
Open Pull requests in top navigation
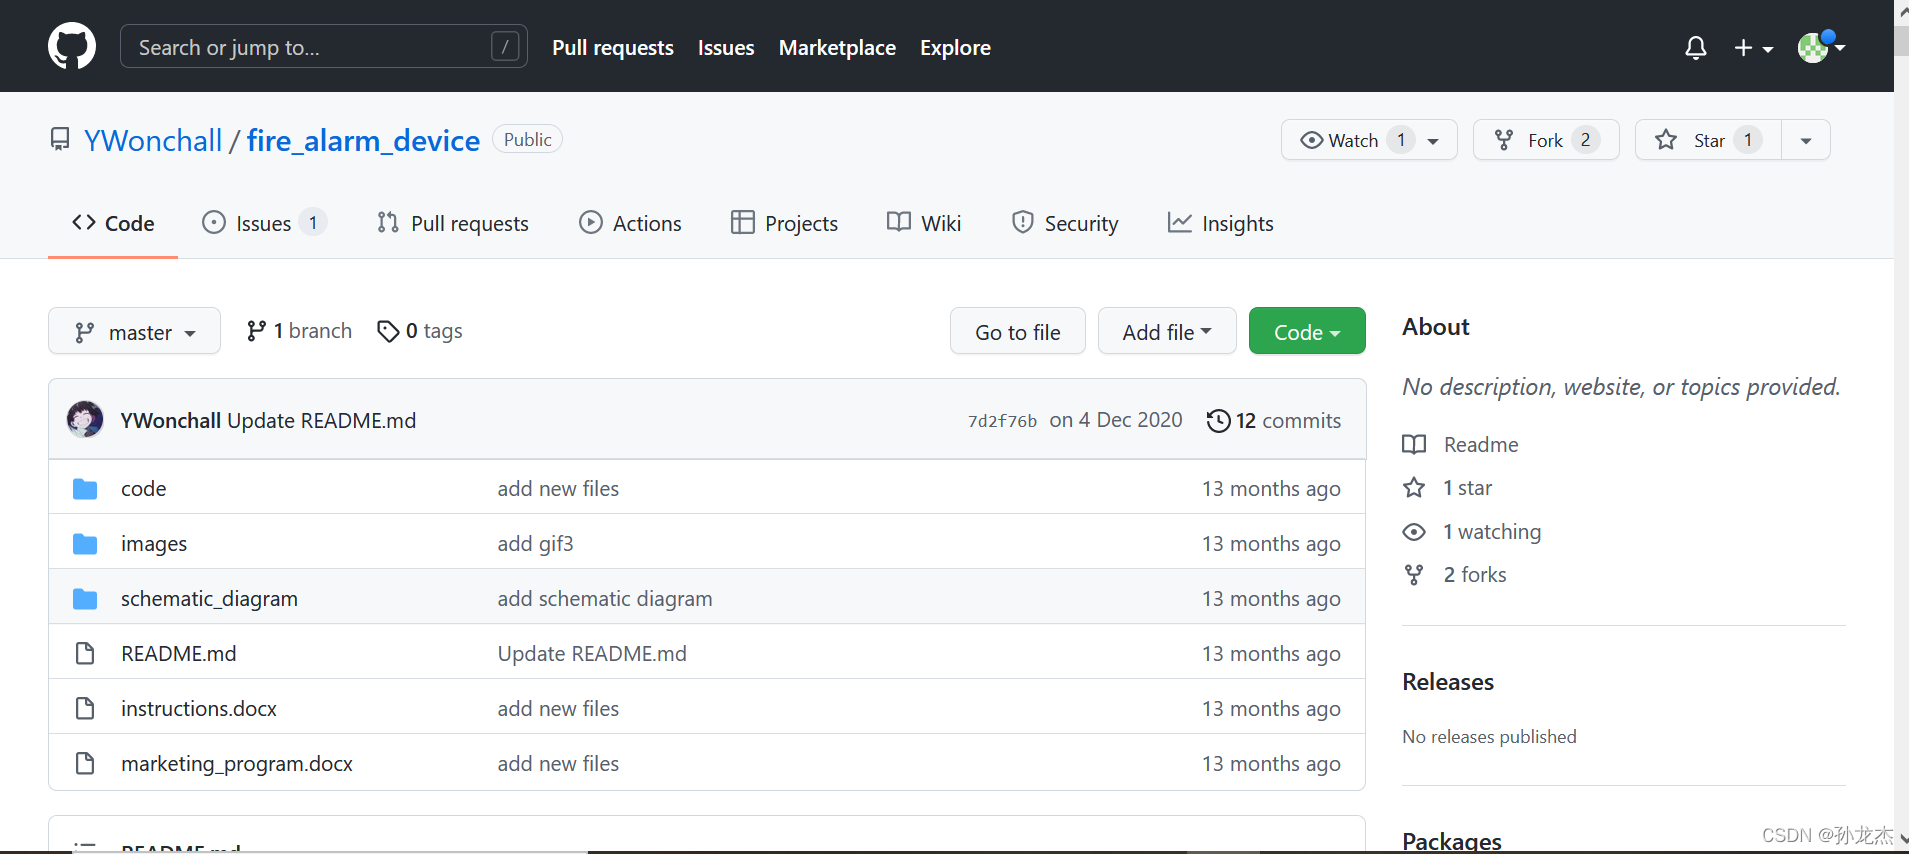tap(613, 48)
